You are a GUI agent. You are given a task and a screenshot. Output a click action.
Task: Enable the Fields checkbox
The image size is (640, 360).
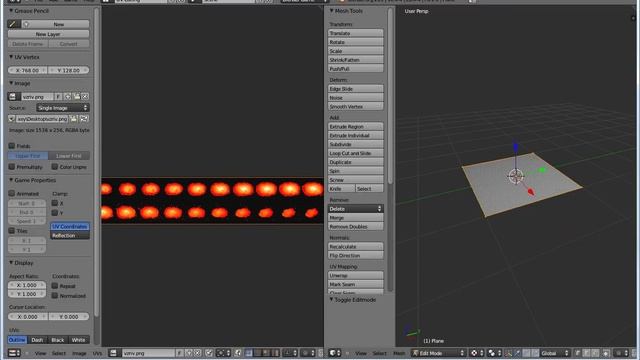(12, 146)
